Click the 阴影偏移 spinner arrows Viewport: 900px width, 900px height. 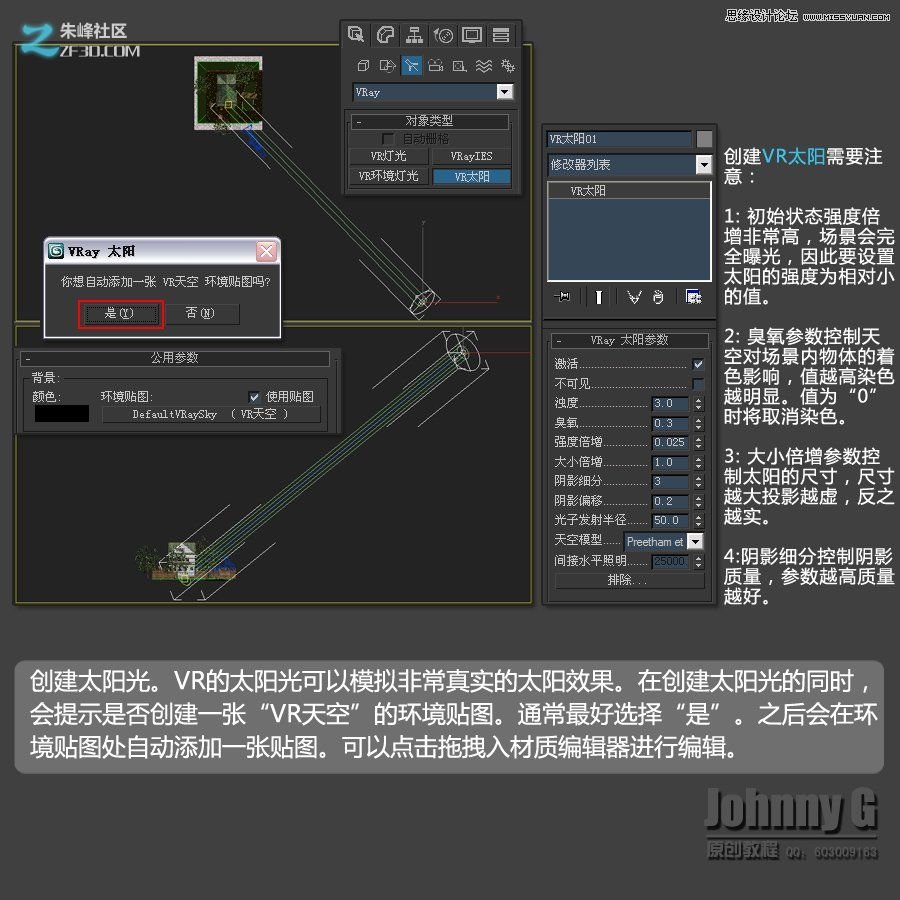pyautogui.click(x=698, y=501)
